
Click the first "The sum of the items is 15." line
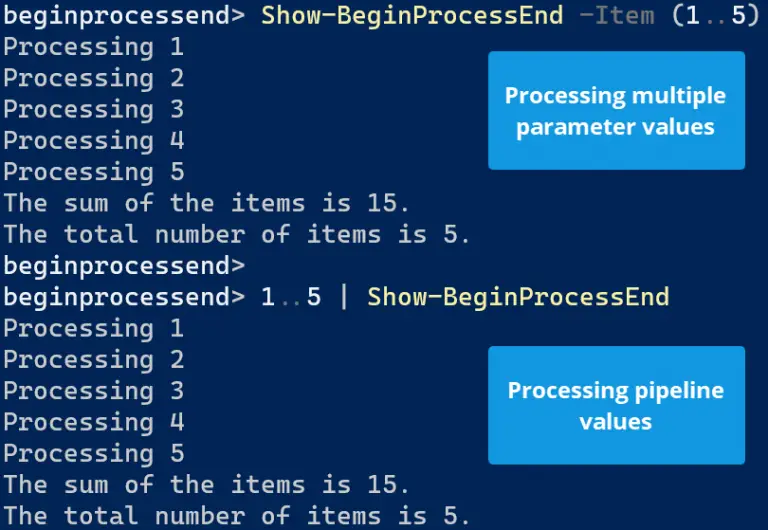206,203
